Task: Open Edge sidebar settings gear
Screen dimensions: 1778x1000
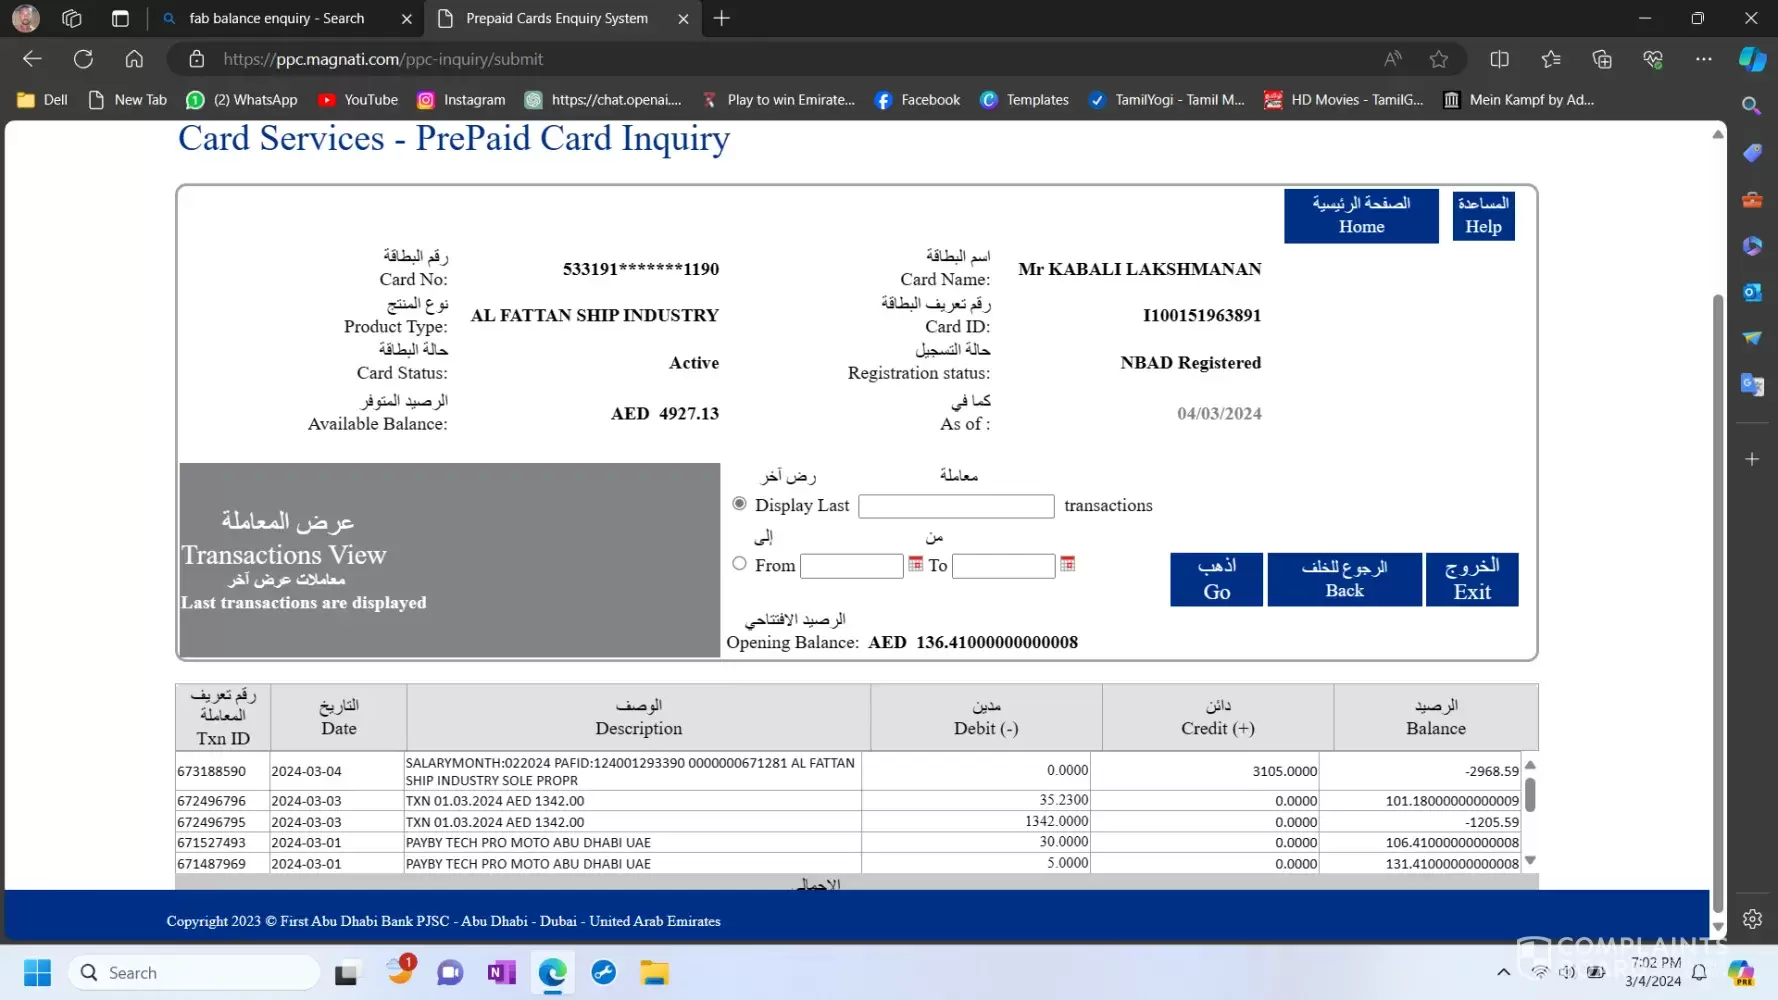Action: (1752, 919)
